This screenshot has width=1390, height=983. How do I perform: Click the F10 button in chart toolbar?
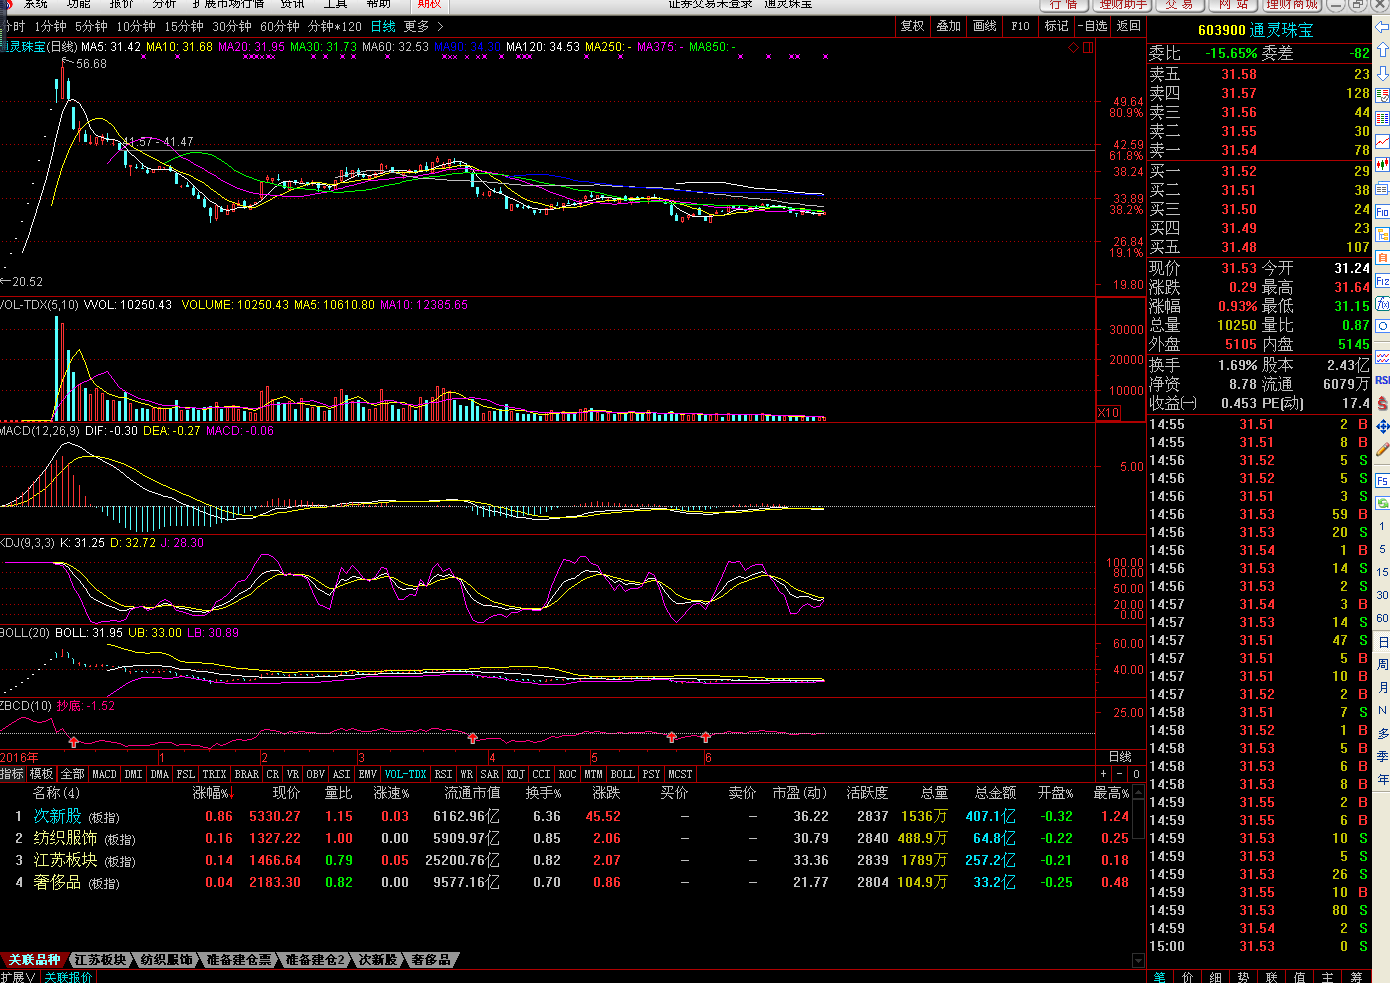tap(1020, 26)
